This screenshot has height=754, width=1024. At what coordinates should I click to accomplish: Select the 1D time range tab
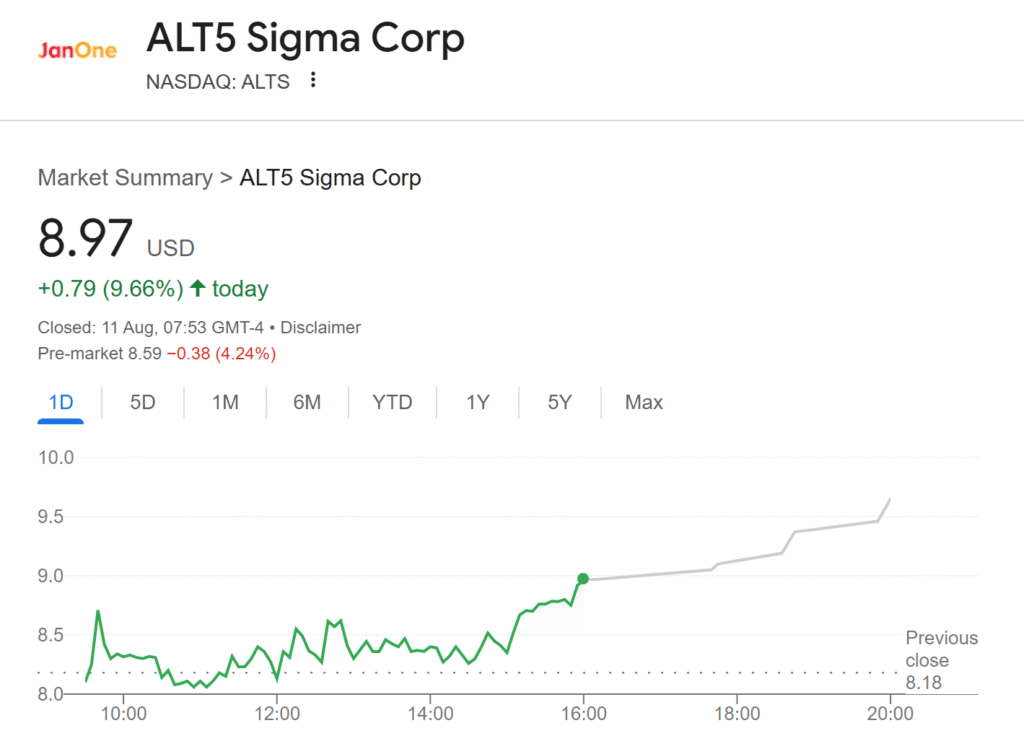point(61,403)
